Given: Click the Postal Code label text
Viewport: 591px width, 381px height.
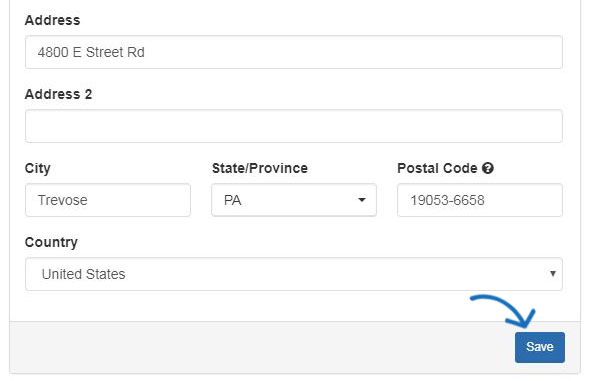Looking at the screenshot, I should pos(437,168).
